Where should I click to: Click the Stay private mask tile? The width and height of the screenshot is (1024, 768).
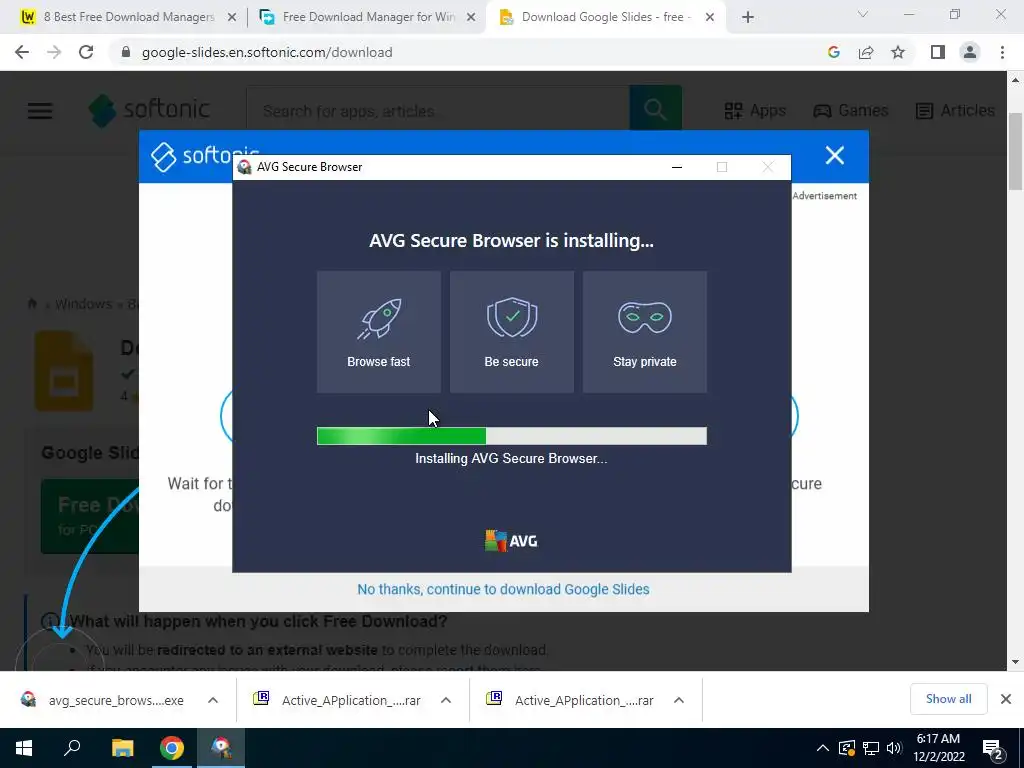click(x=645, y=332)
